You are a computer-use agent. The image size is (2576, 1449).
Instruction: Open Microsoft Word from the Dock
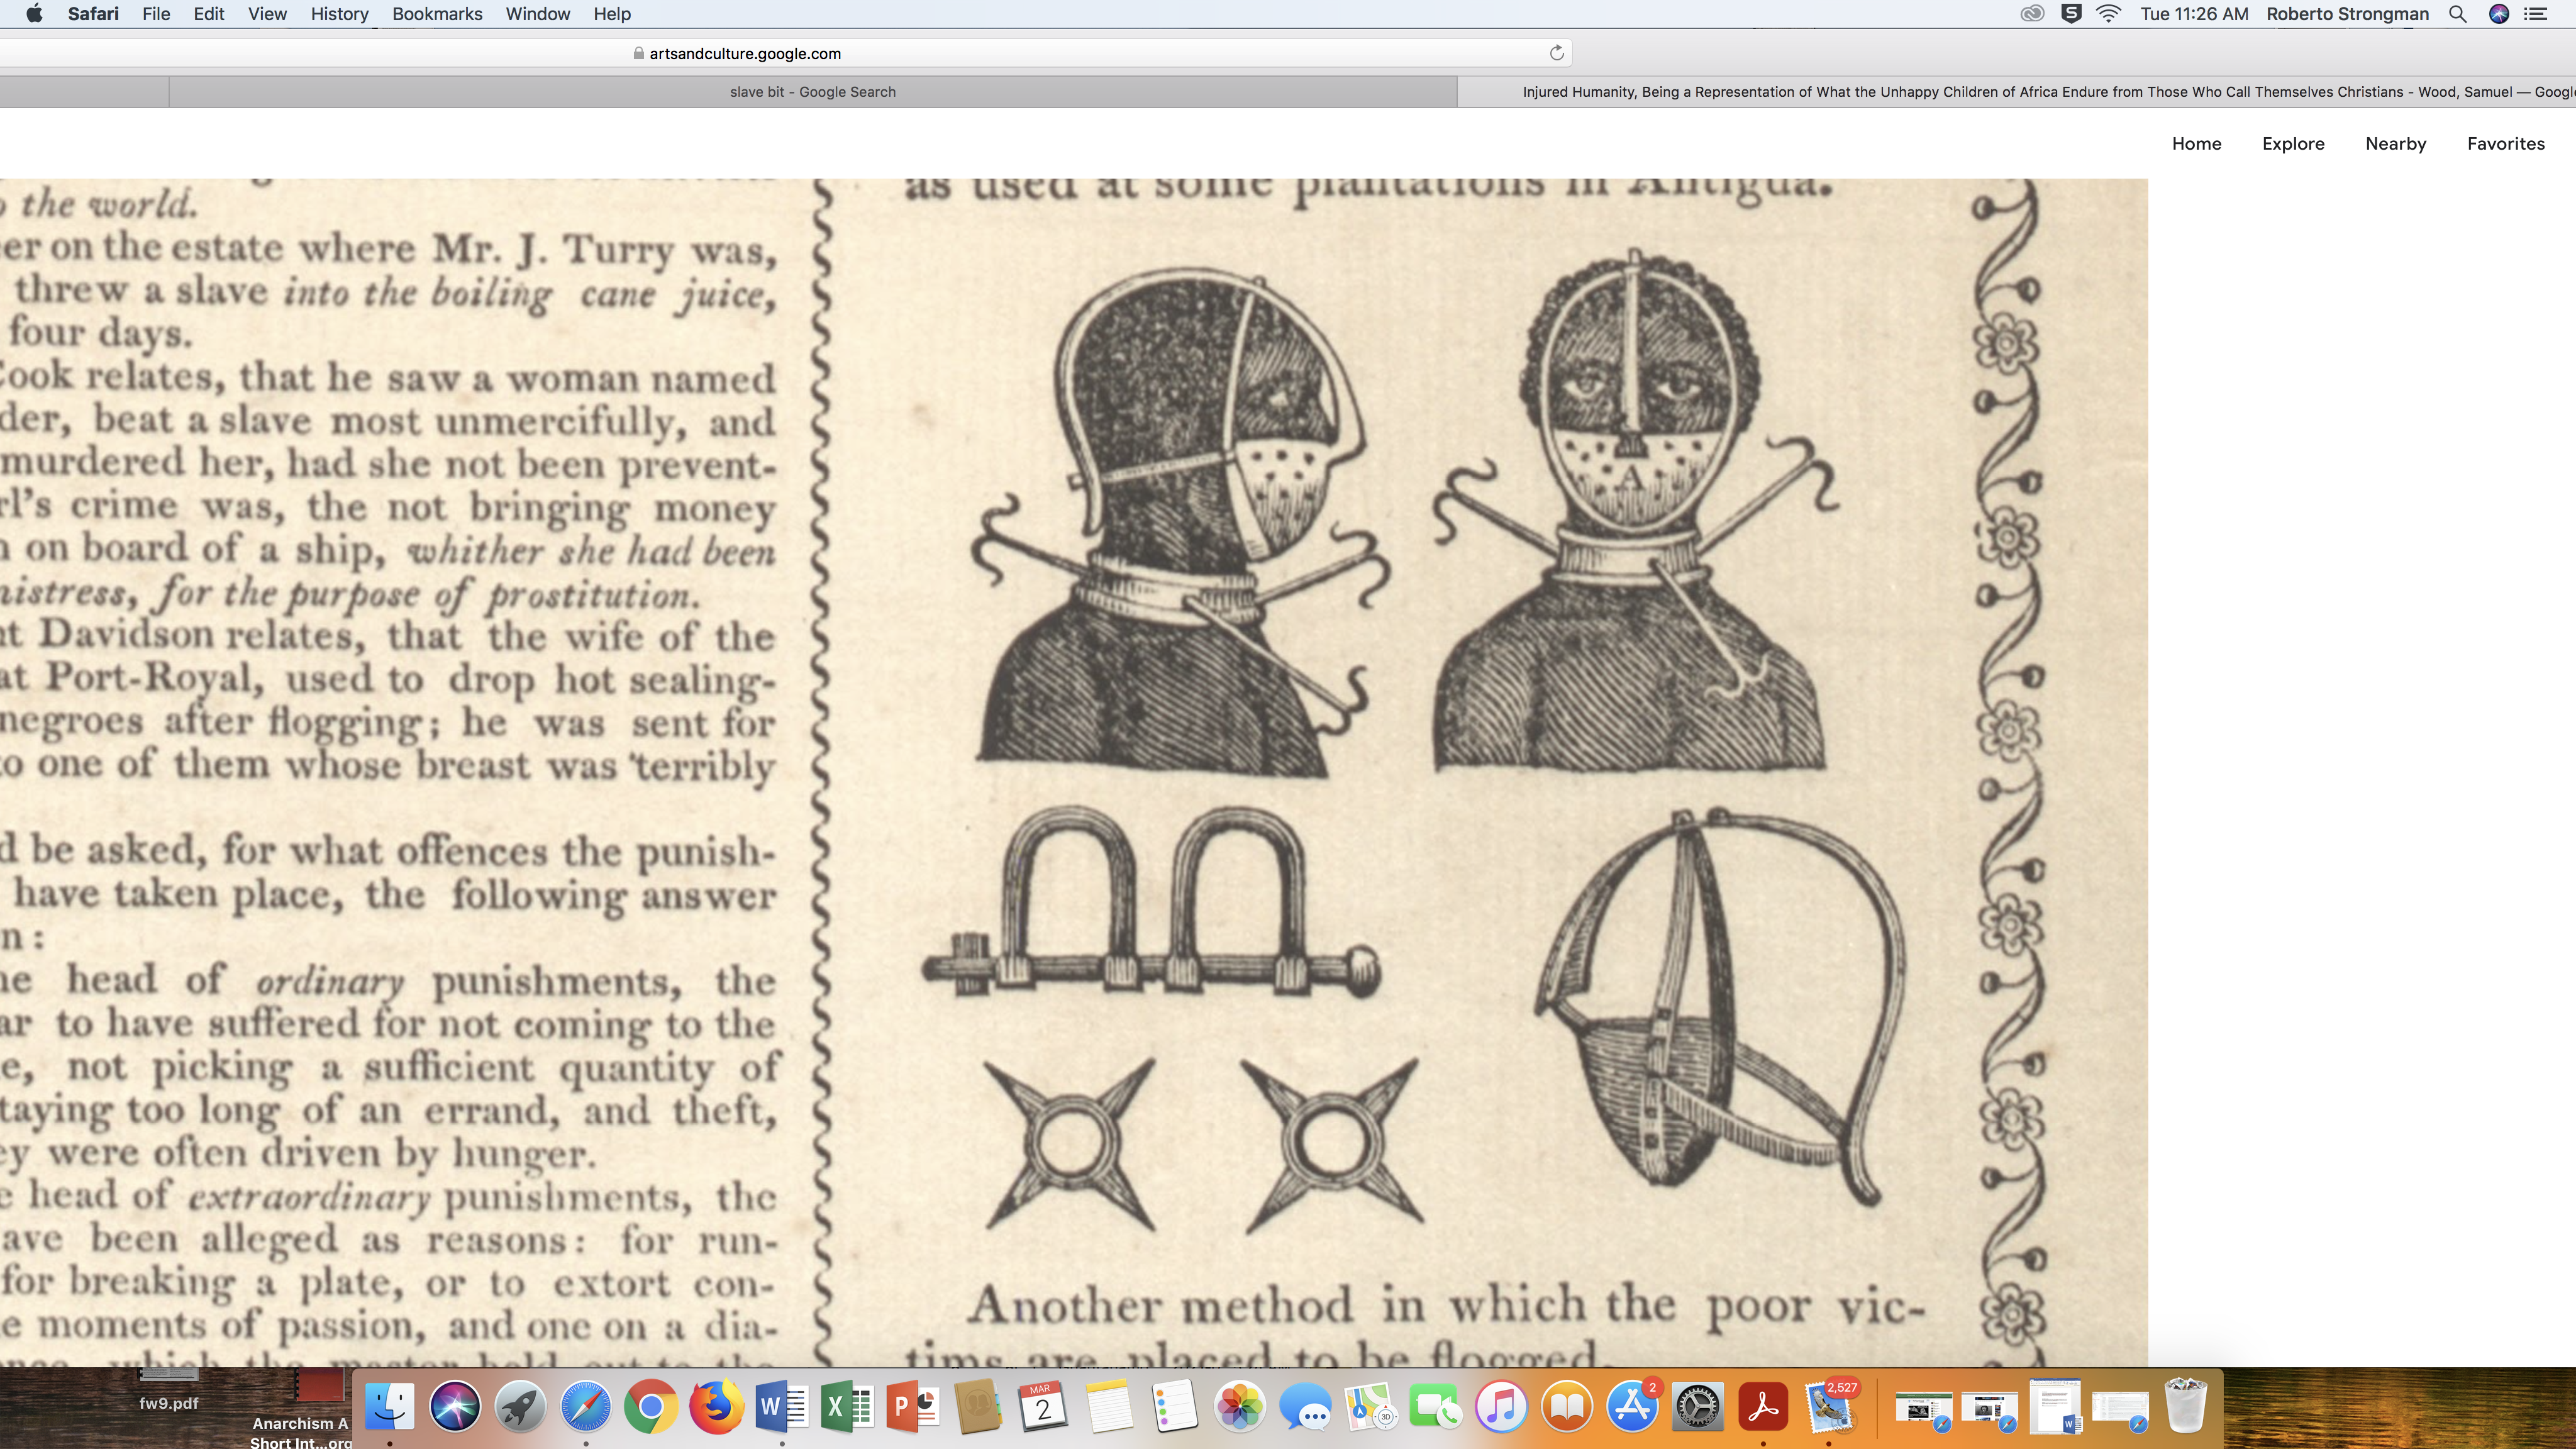click(782, 1406)
